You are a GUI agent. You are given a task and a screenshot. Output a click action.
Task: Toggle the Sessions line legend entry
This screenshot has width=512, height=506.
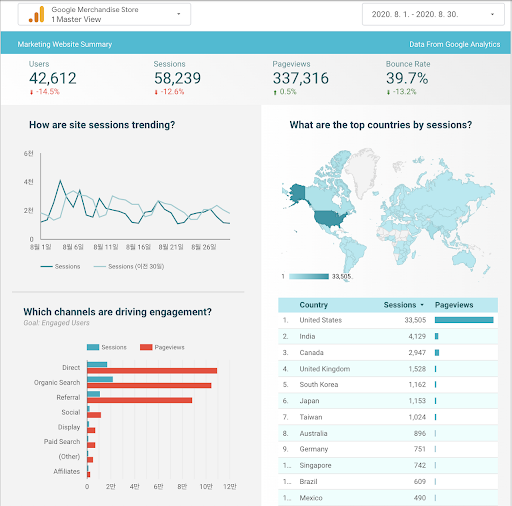[60, 266]
